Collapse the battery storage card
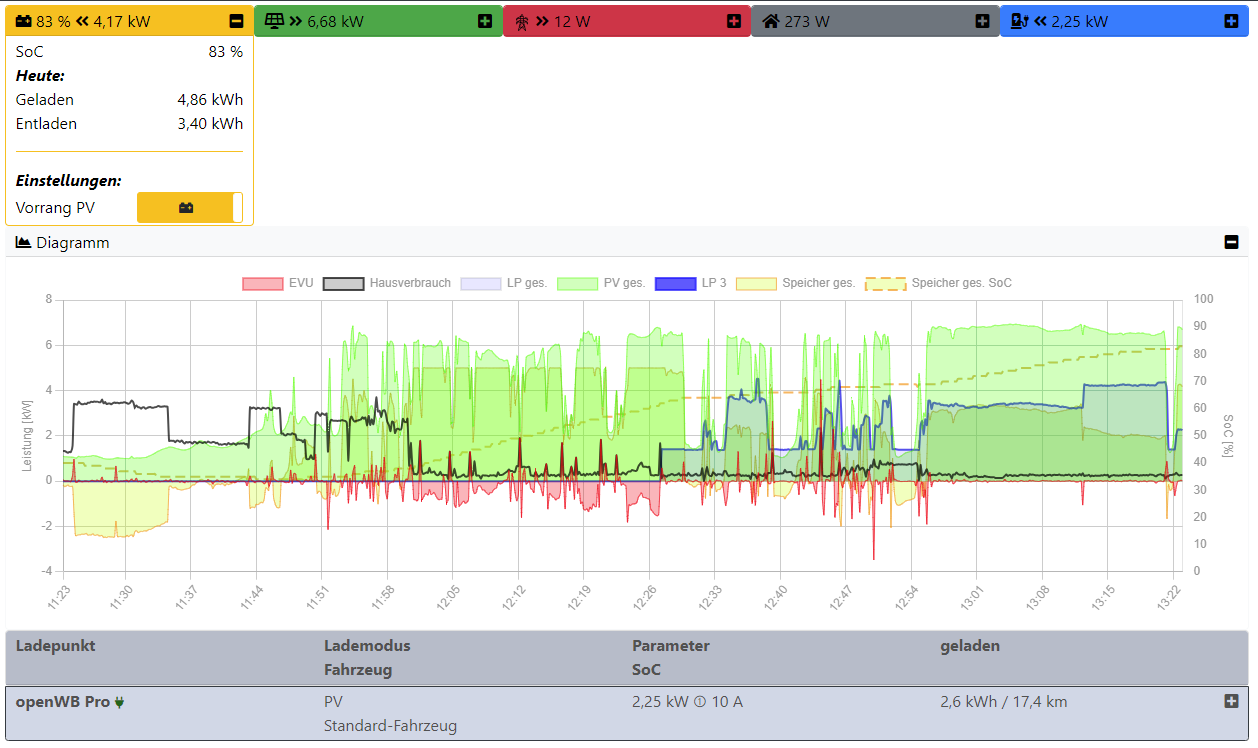Image resolution: width=1258 pixels, height=748 pixels. coord(236,21)
